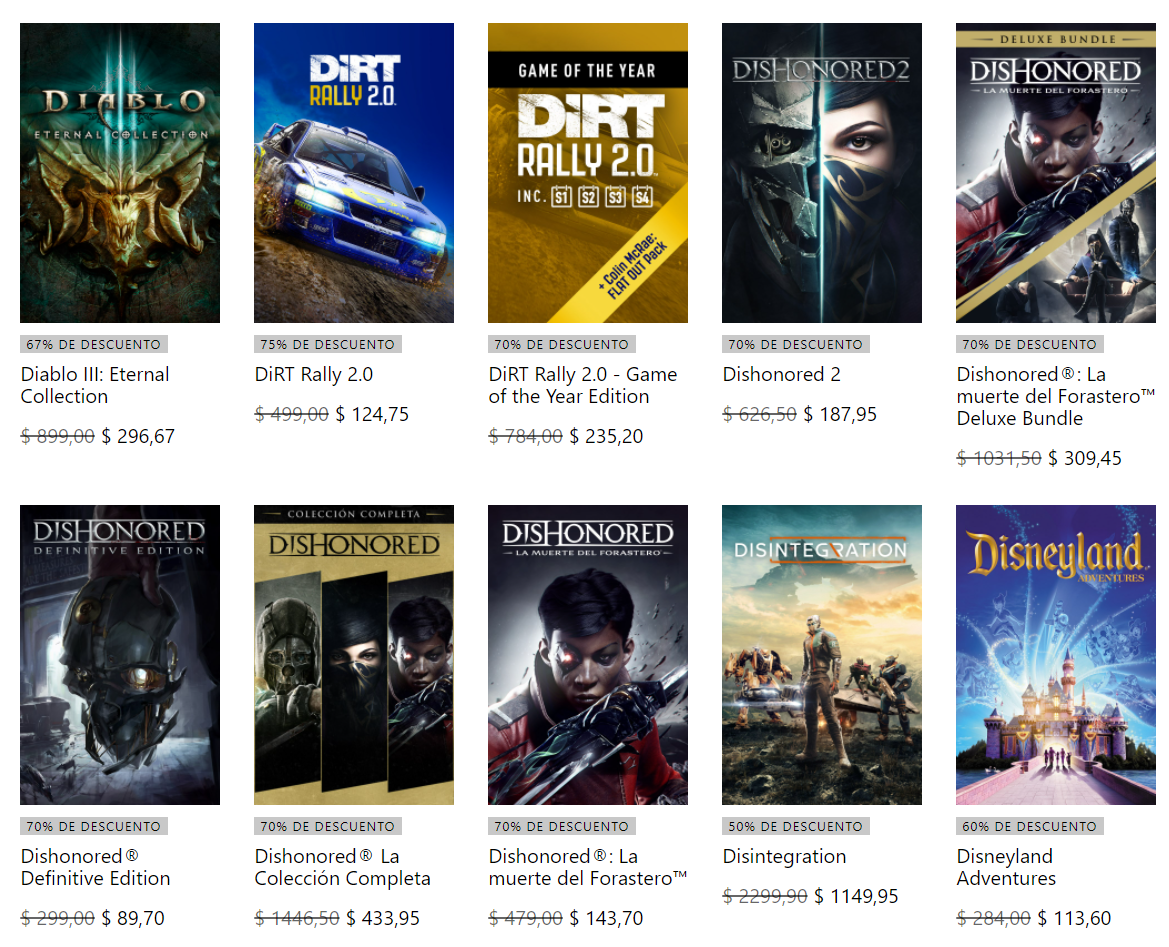Click the Diablo III: Eternal Collection title
This screenshot has width=1169, height=947.
95,386
